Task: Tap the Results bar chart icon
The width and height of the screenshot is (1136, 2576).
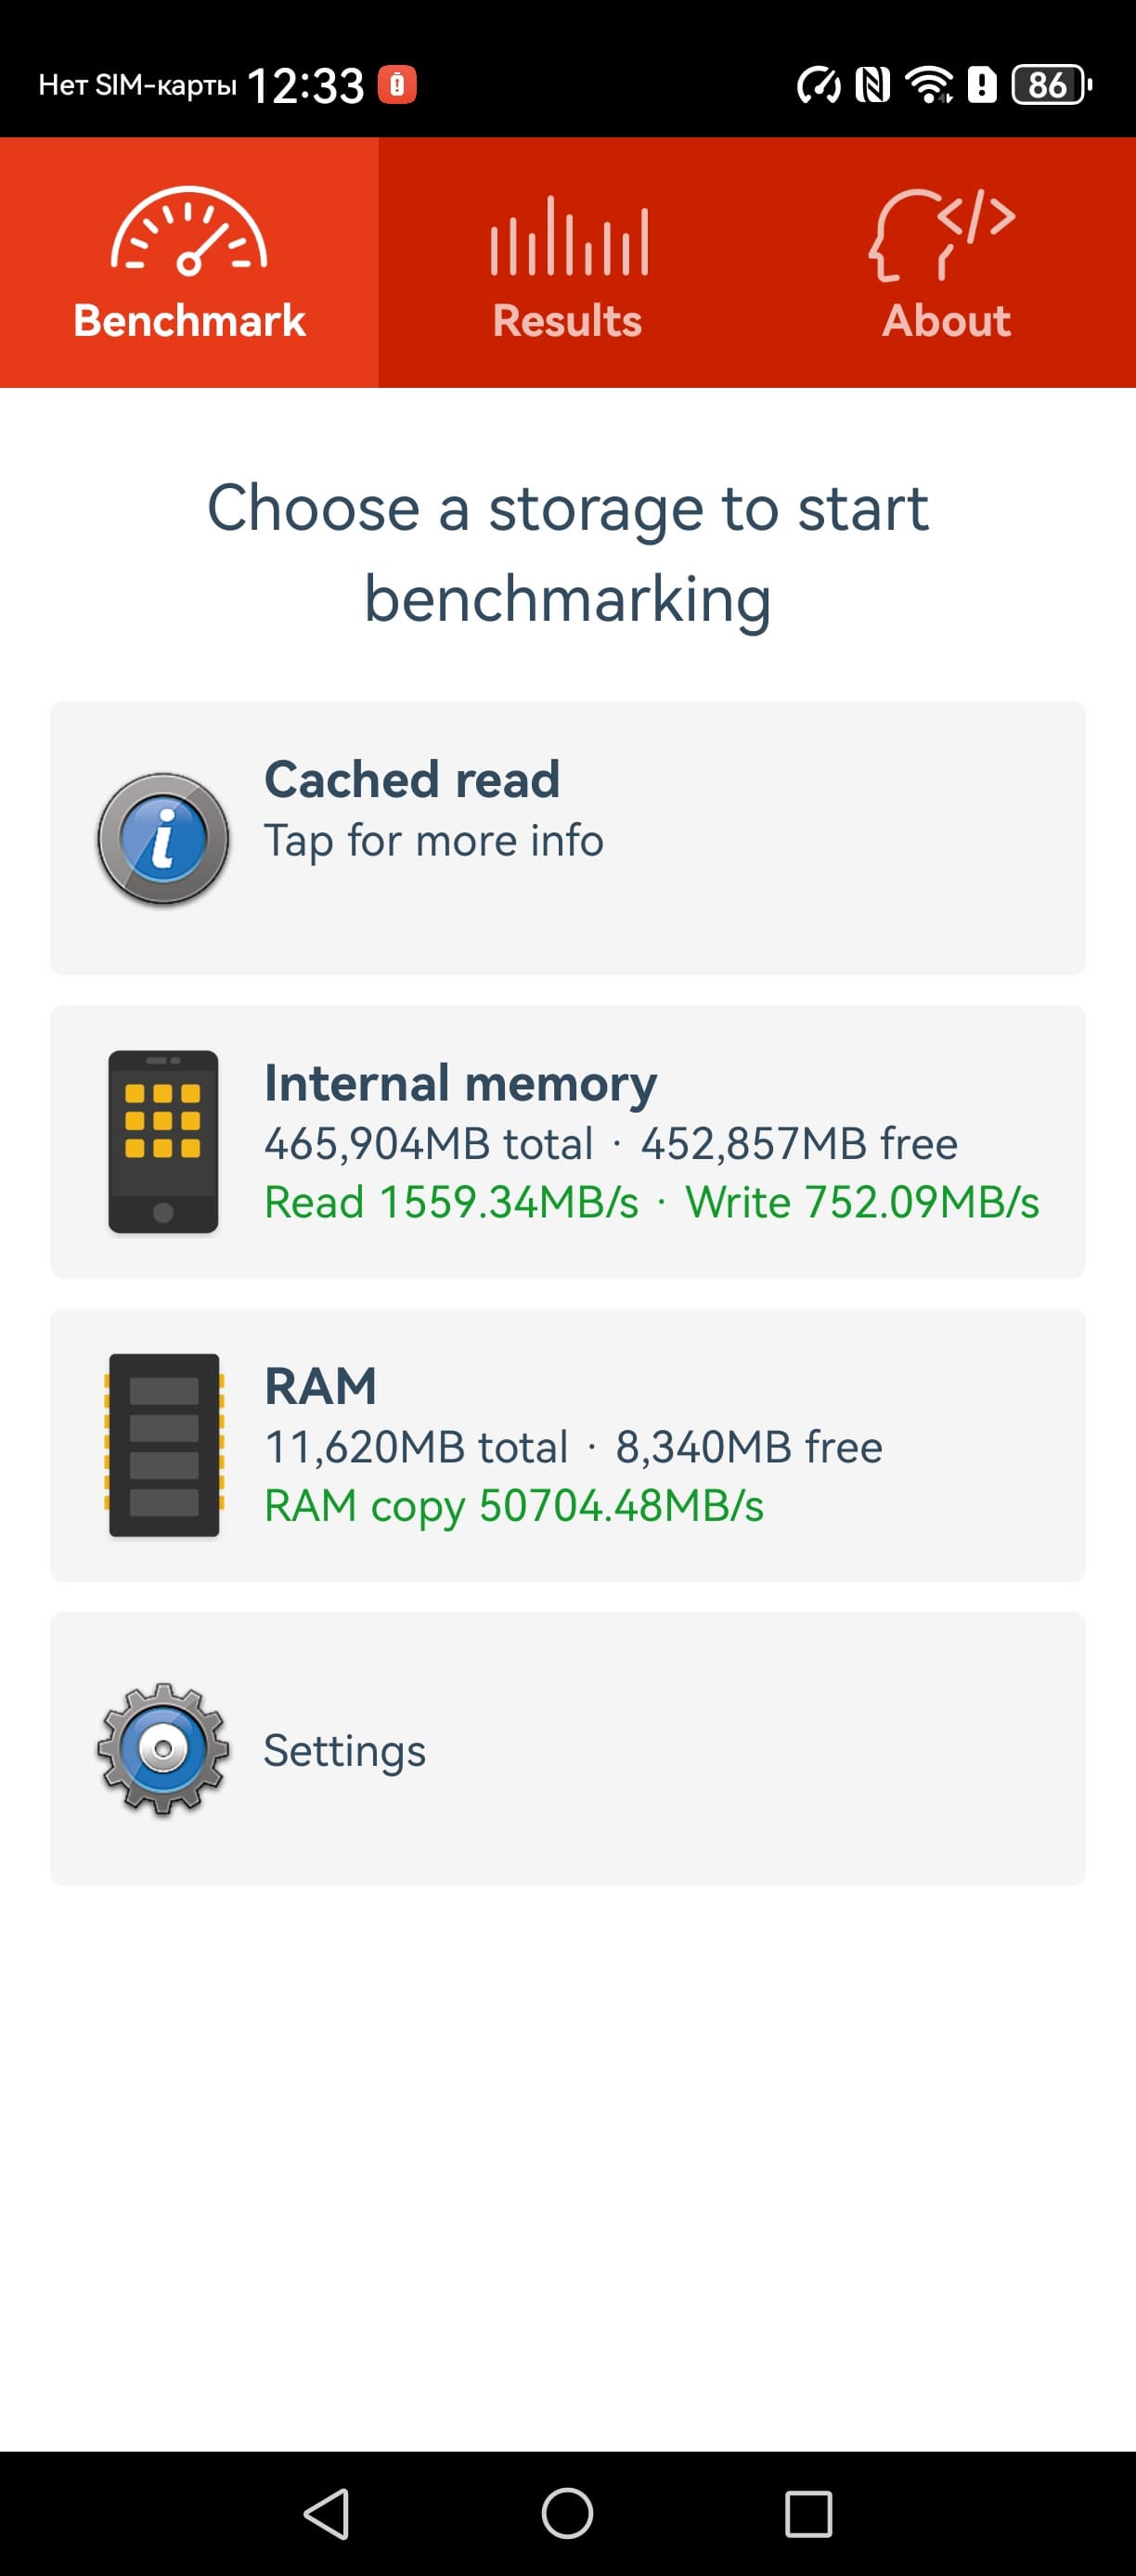Action: pos(568,237)
